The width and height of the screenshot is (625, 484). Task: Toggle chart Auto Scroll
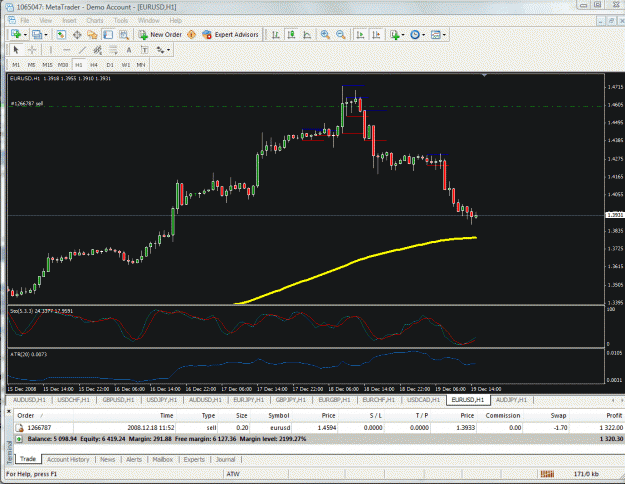360,35
